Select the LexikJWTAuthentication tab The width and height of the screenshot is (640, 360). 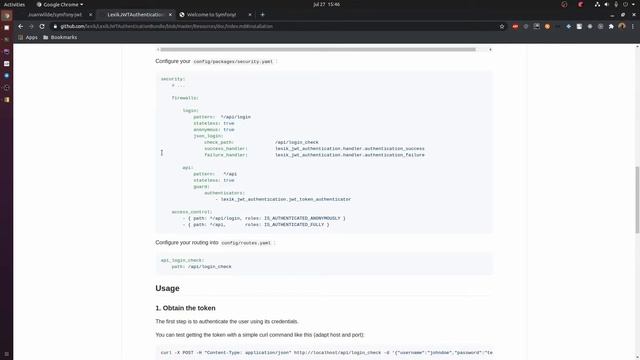pos(135,14)
